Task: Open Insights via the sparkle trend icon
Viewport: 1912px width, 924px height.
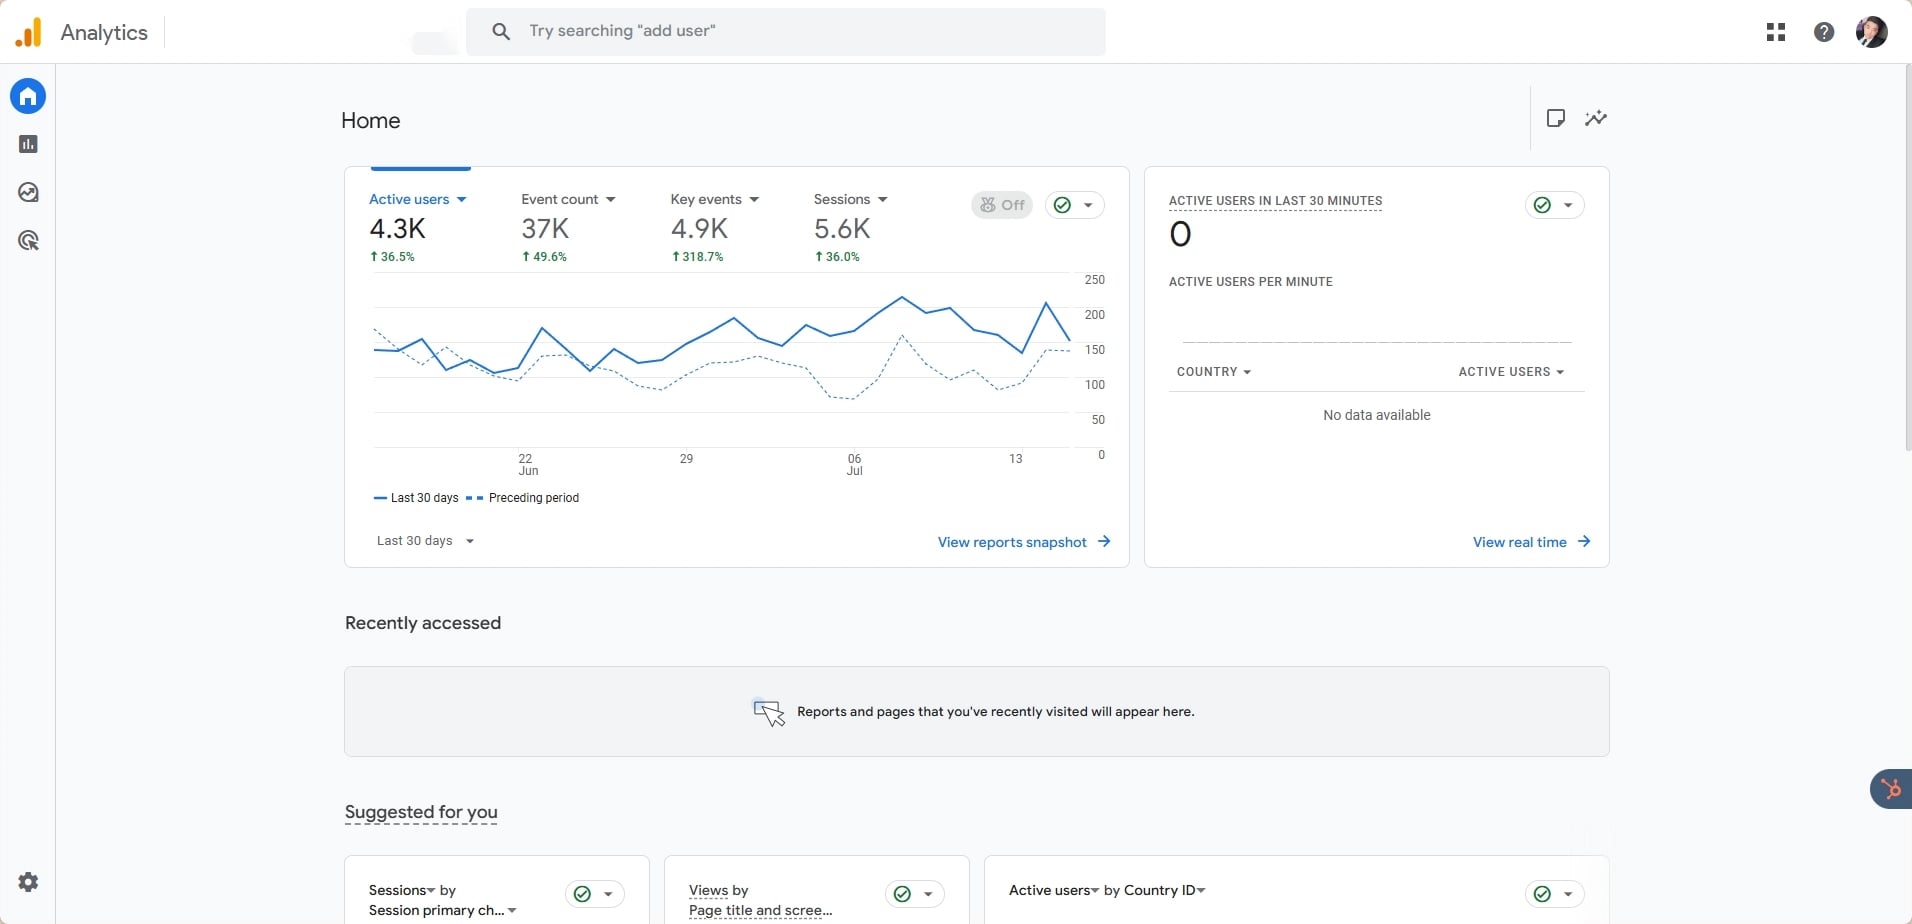Action: click(1596, 118)
